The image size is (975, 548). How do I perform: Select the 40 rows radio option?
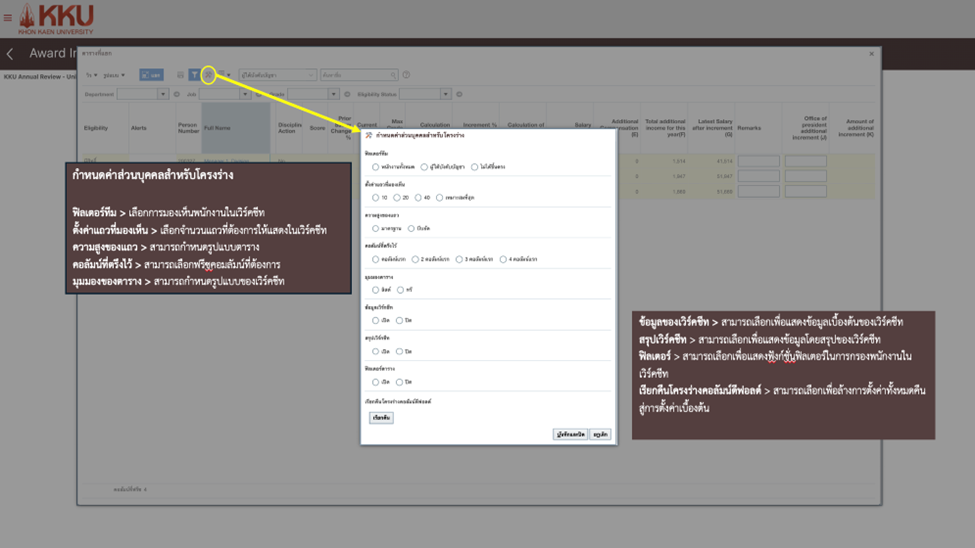click(x=418, y=198)
